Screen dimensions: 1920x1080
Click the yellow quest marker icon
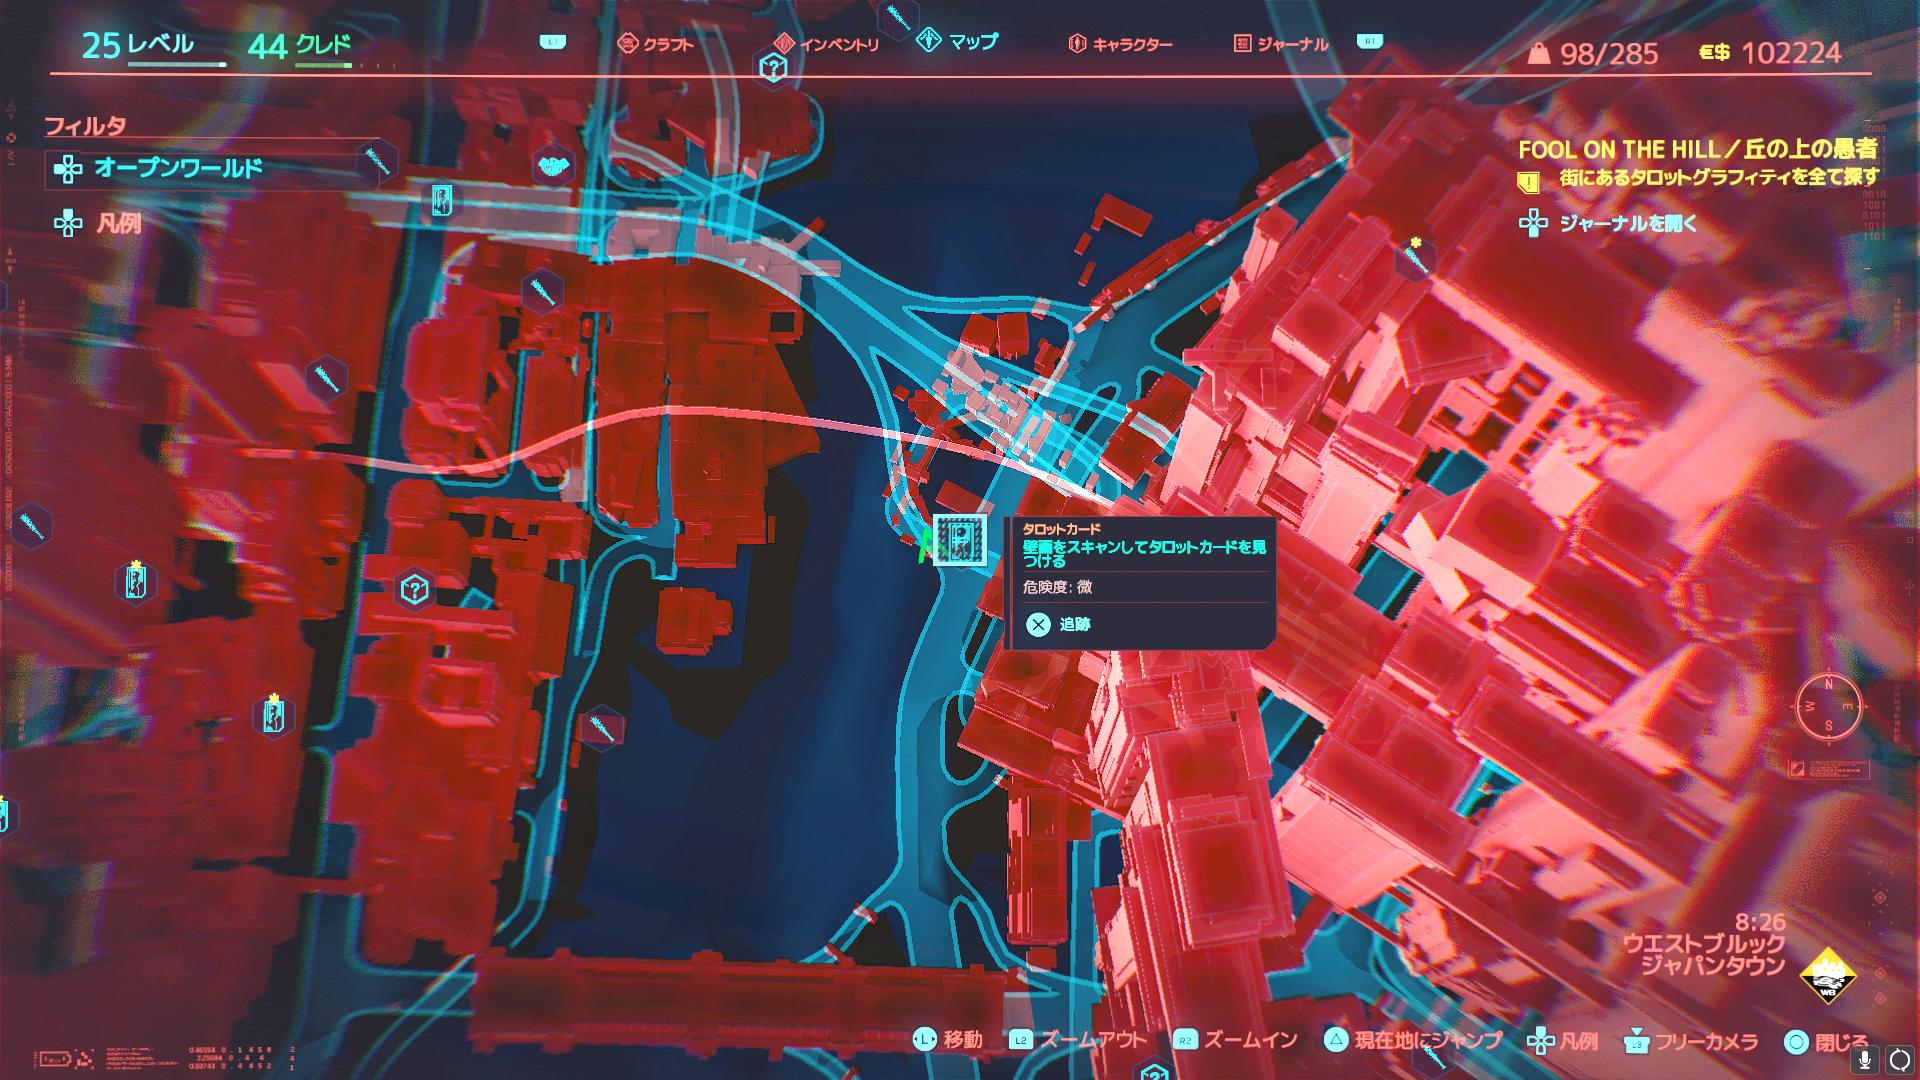click(1528, 181)
